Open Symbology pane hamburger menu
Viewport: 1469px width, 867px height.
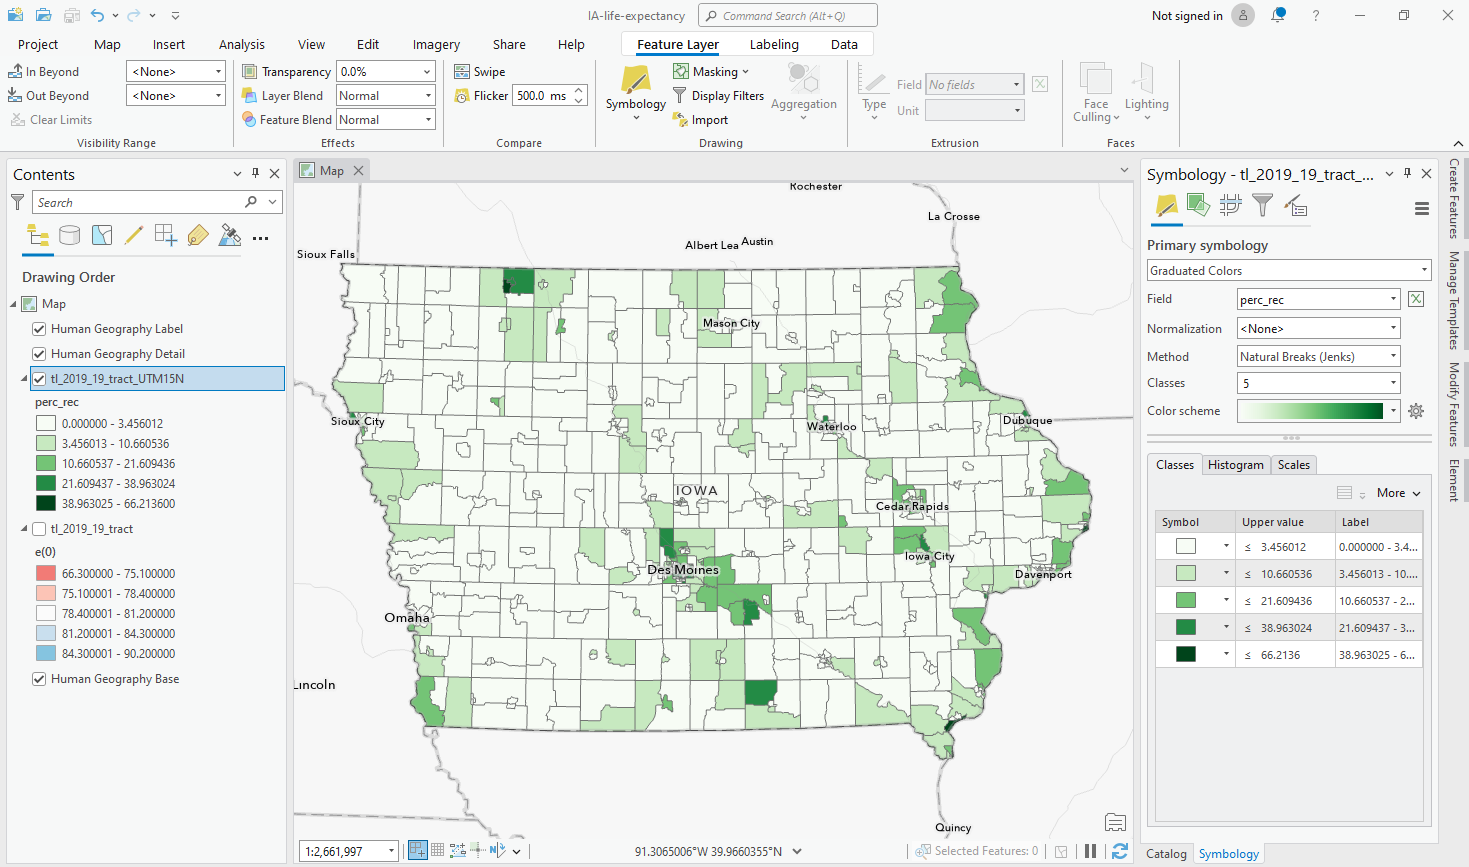[x=1421, y=209]
